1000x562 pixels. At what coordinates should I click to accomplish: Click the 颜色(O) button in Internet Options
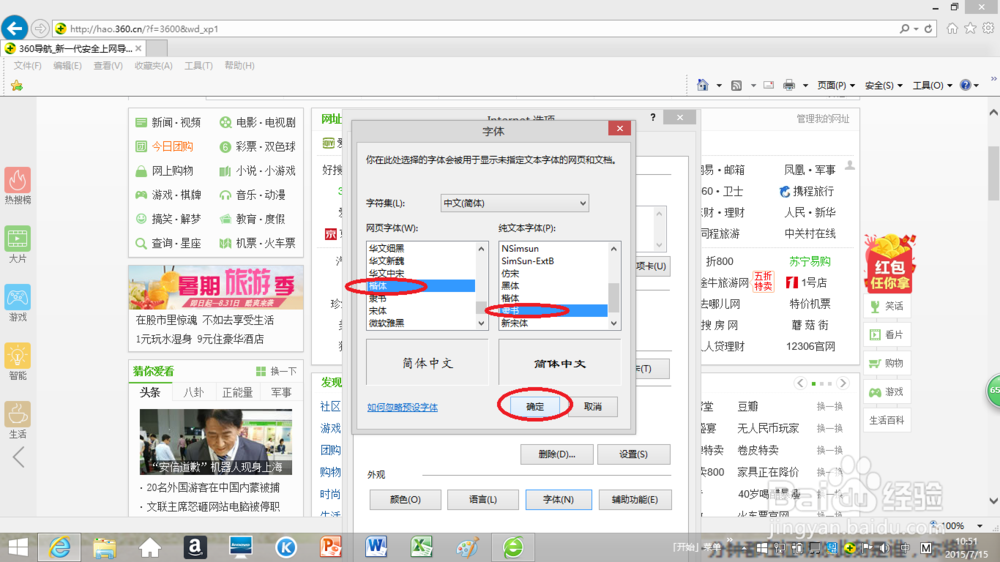405,499
